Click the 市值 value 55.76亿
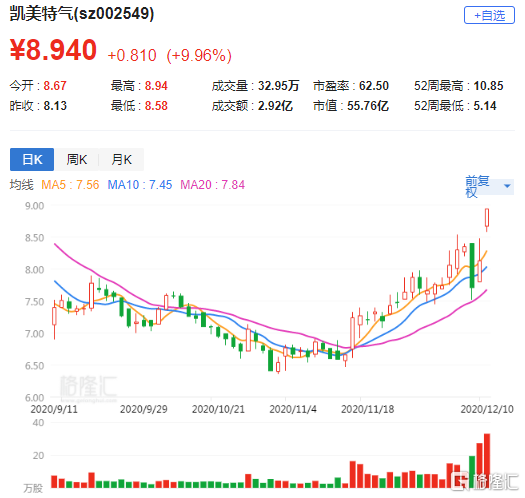 point(368,106)
